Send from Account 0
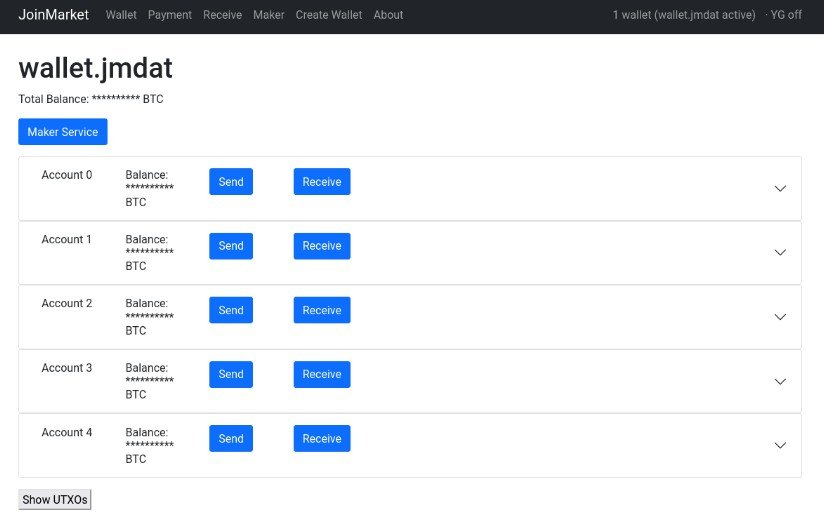Viewport: 824px width, 529px height. [x=231, y=181]
